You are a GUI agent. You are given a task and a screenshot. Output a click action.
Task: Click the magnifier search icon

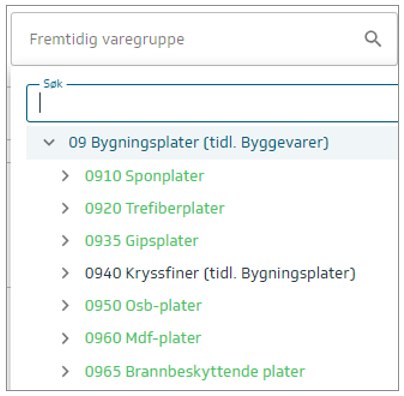373,39
